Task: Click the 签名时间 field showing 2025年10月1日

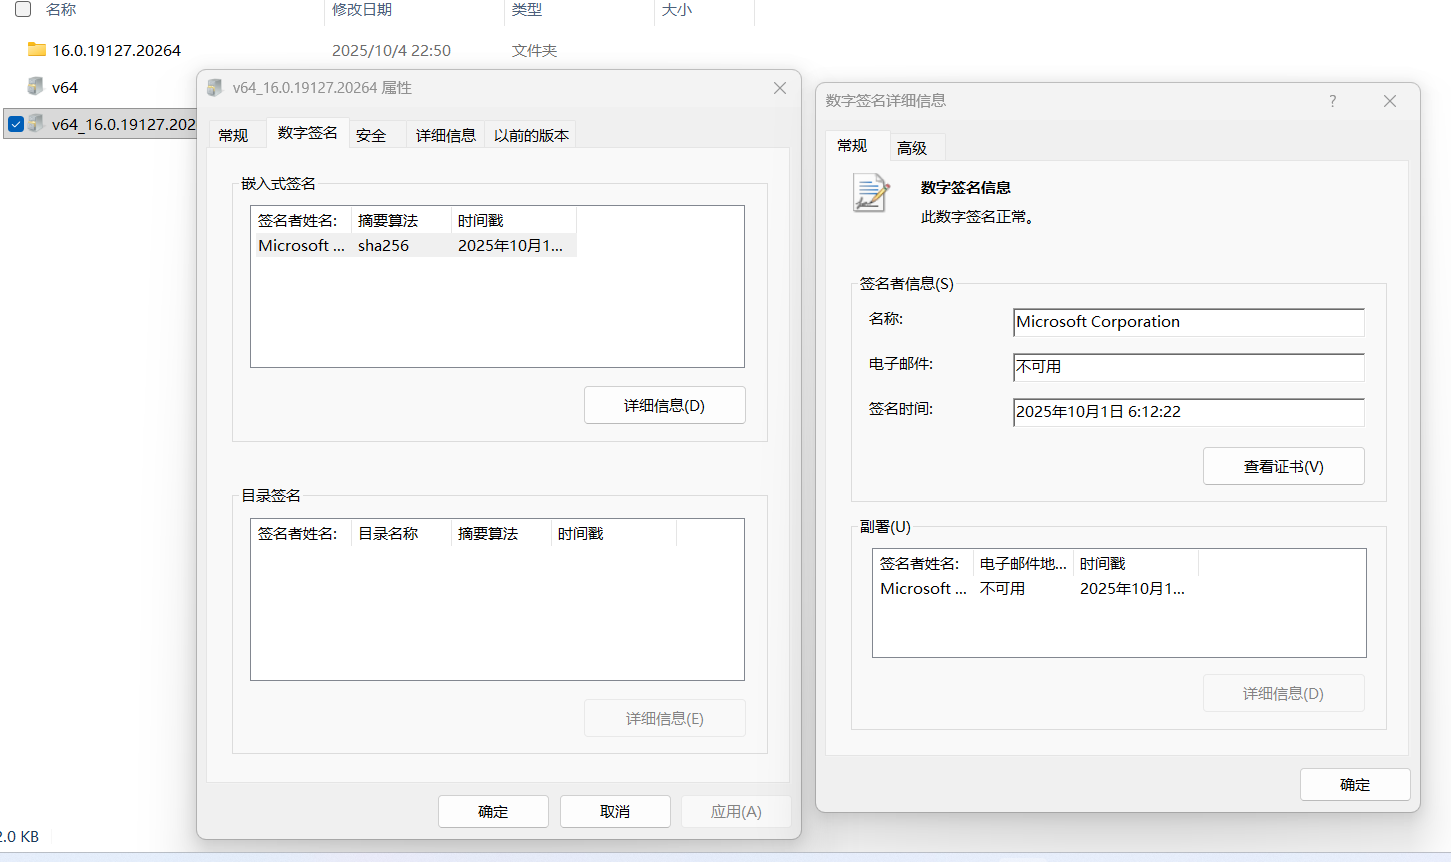Action: pos(1187,412)
